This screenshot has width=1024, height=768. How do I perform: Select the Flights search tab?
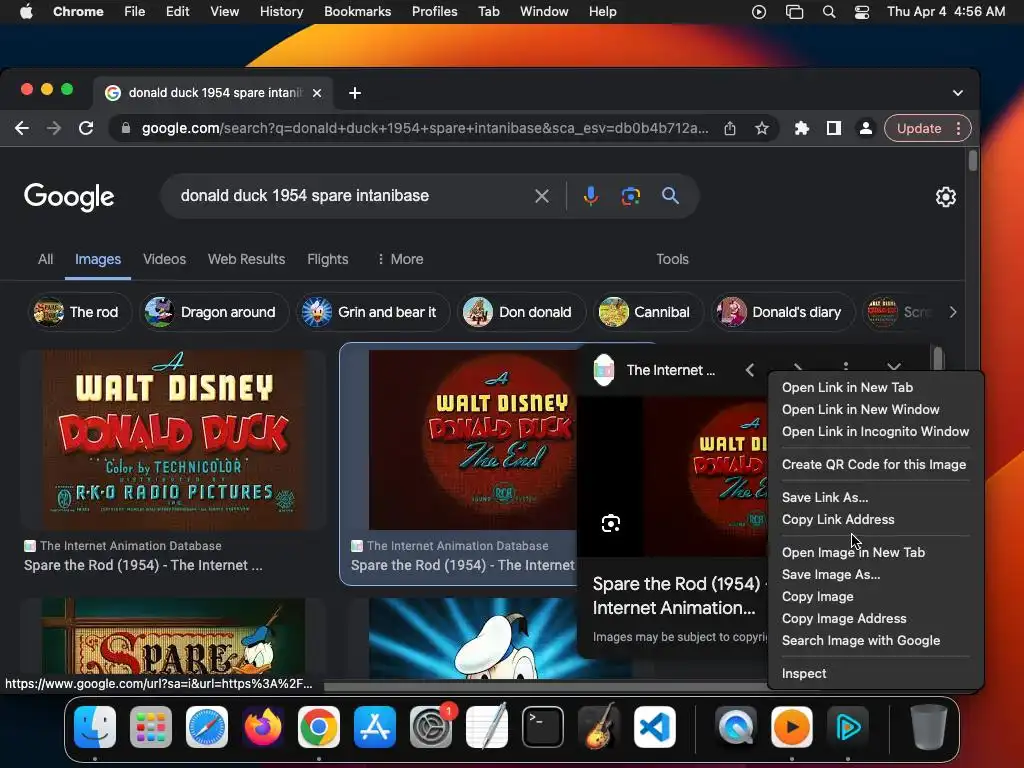(327, 259)
